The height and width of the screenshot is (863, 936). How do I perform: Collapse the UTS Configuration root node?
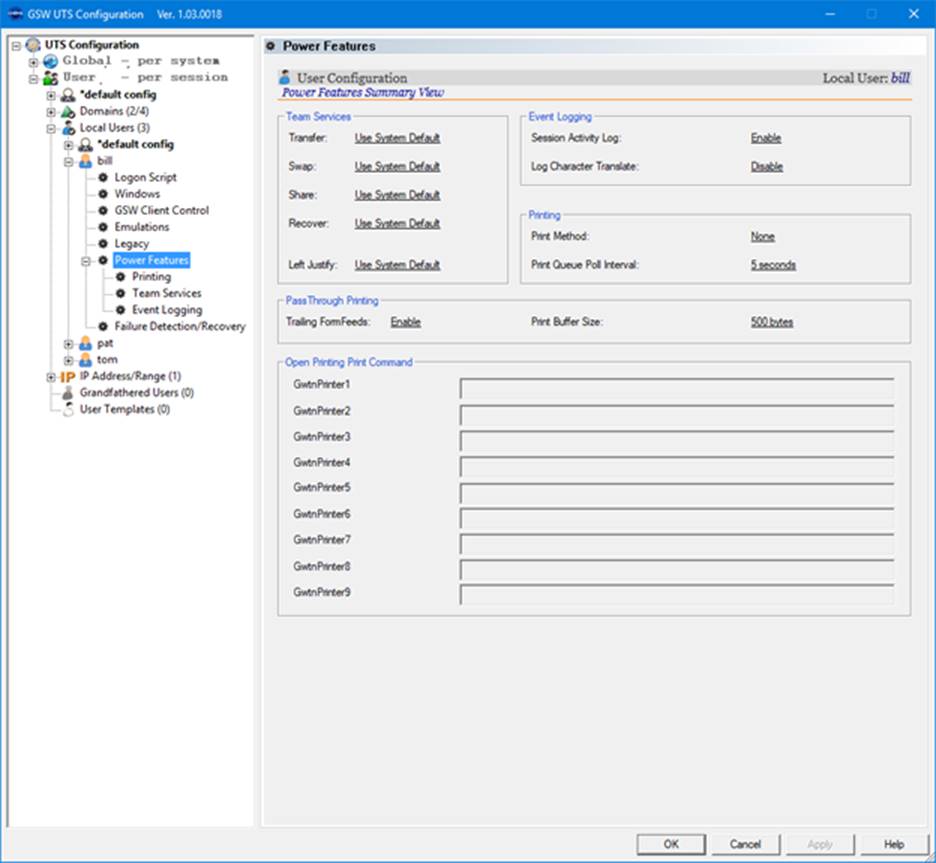pos(16,45)
